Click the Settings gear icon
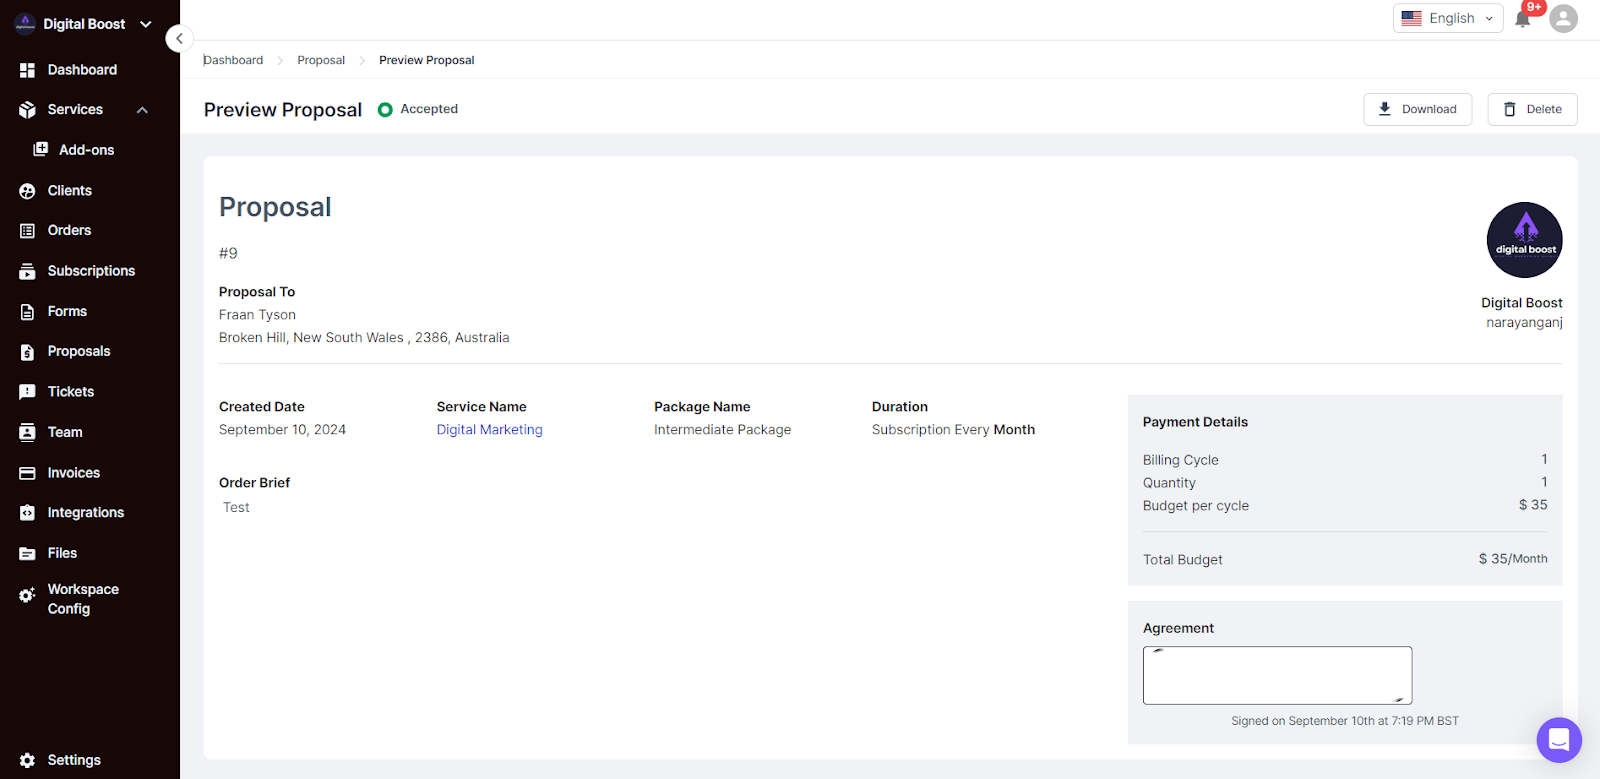The width and height of the screenshot is (1600, 779). pyautogui.click(x=27, y=760)
